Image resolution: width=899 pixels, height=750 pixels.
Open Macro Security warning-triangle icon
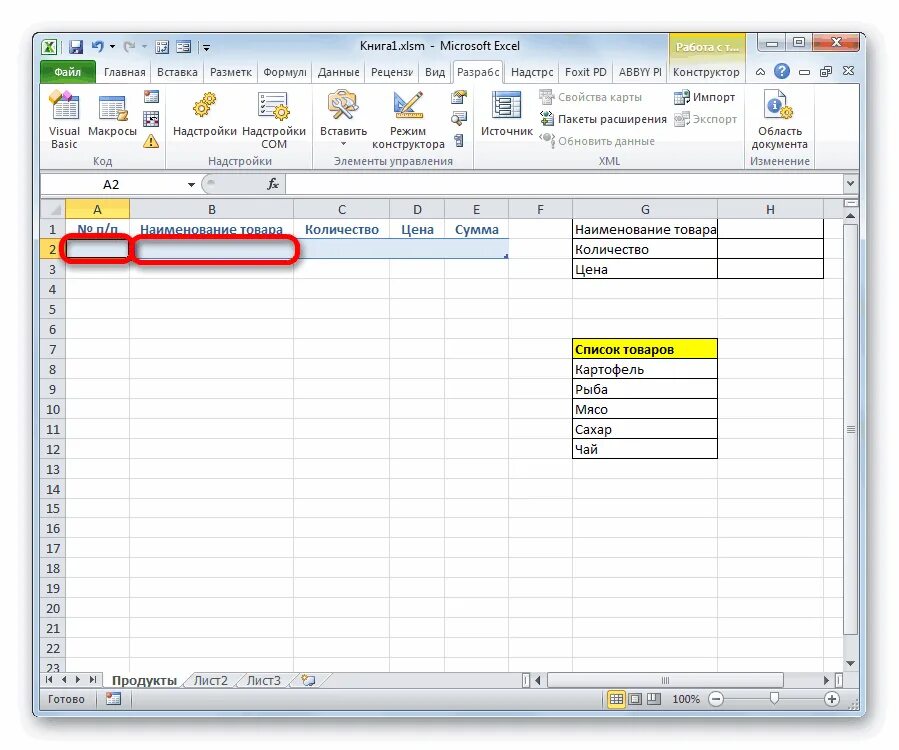coord(151,140)
